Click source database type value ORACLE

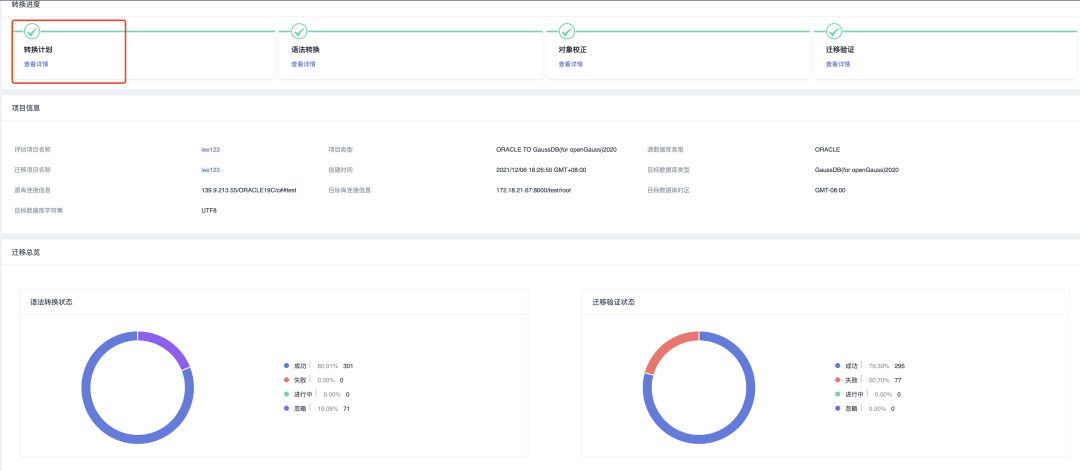click(827, 149)
